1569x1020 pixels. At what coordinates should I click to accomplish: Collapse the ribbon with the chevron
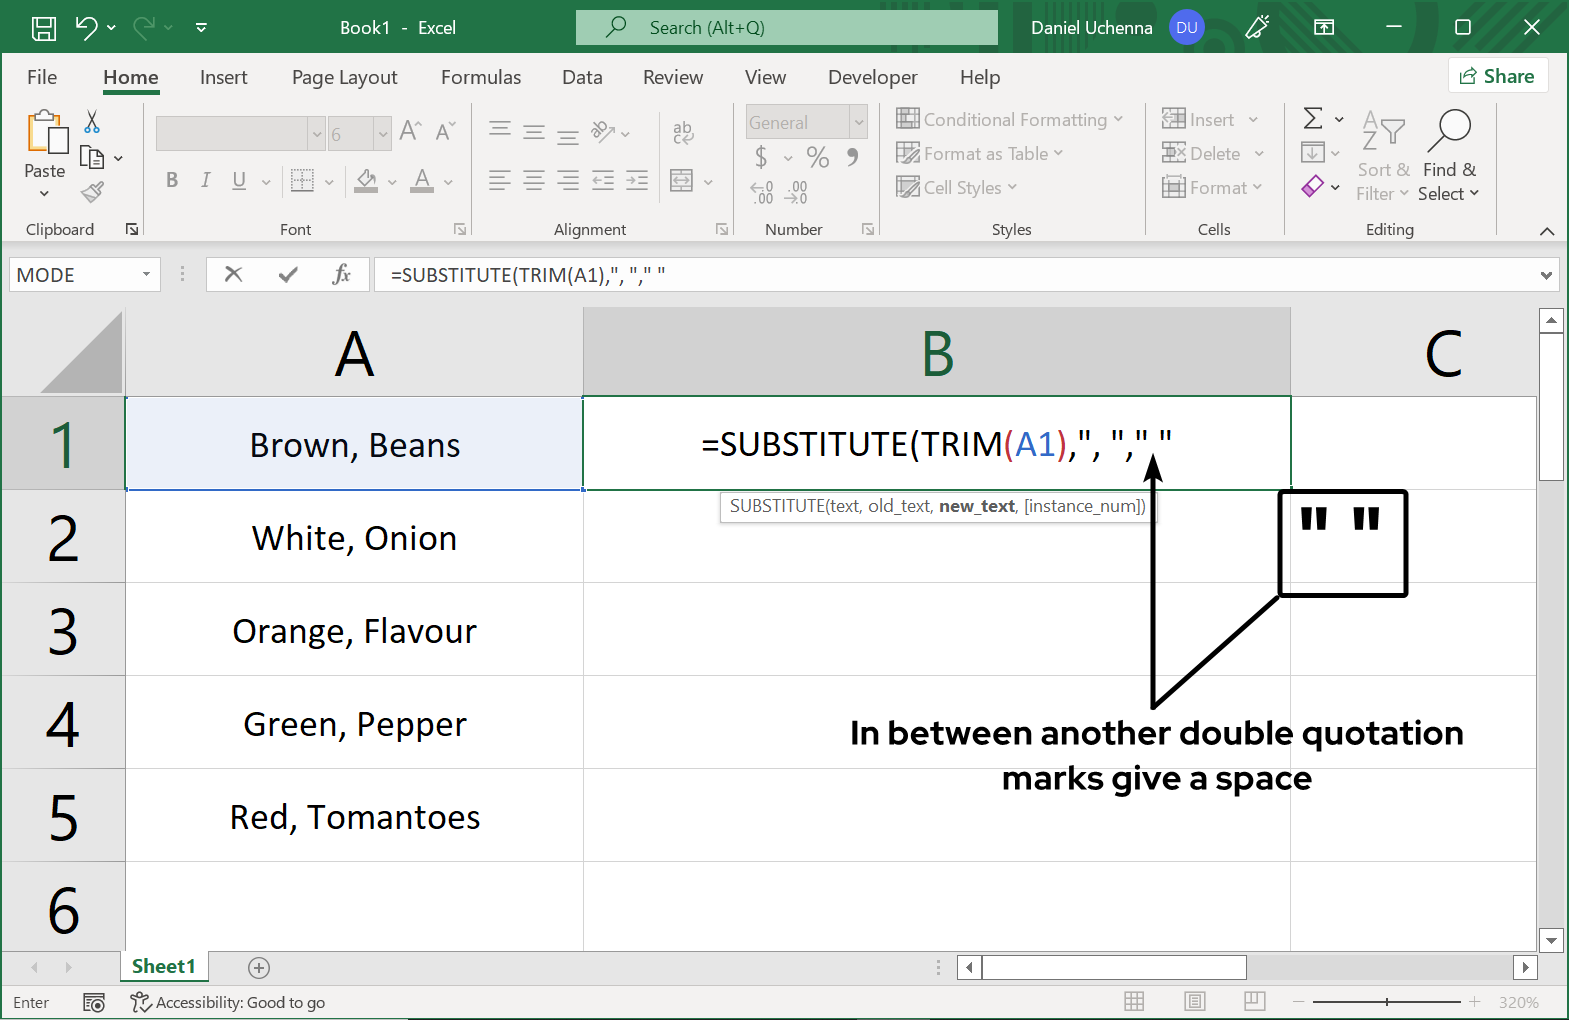[1547, 231]
